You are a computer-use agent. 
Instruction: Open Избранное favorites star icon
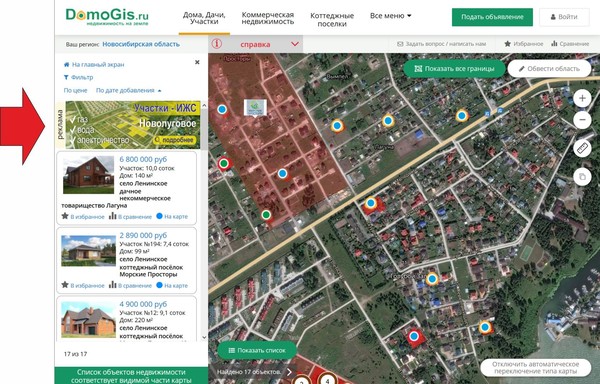click(x=507, y=44)
